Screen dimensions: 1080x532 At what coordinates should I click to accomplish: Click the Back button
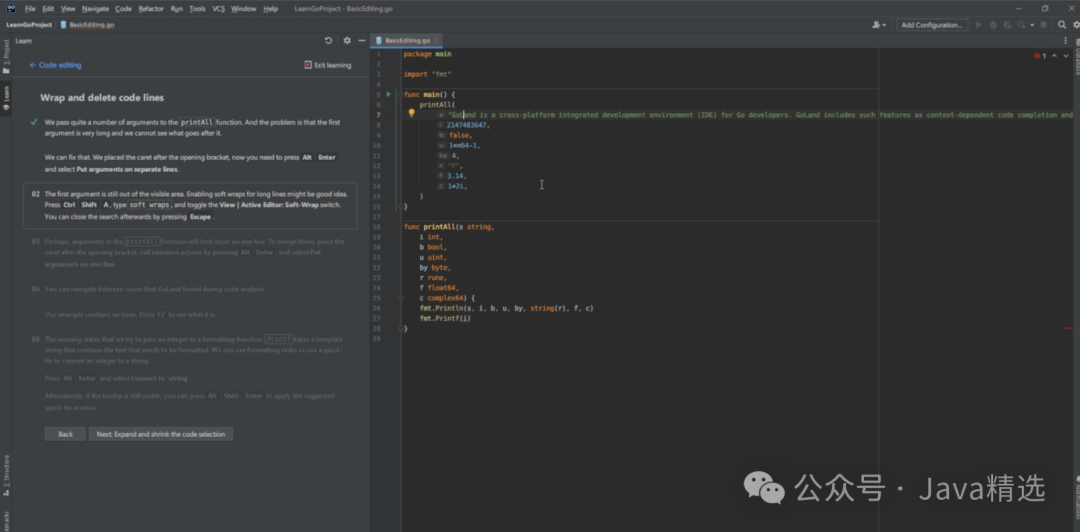point(65,434)
